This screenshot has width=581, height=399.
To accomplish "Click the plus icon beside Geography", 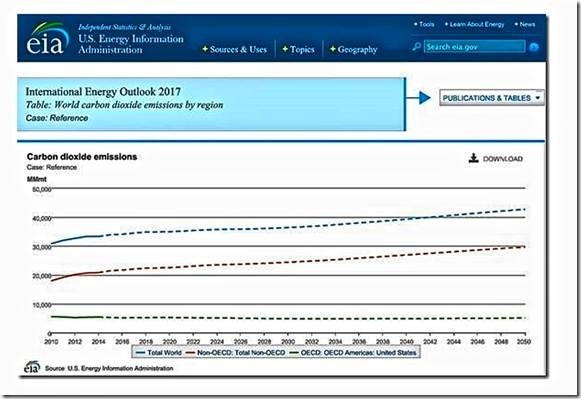I will tap(333, 49).
